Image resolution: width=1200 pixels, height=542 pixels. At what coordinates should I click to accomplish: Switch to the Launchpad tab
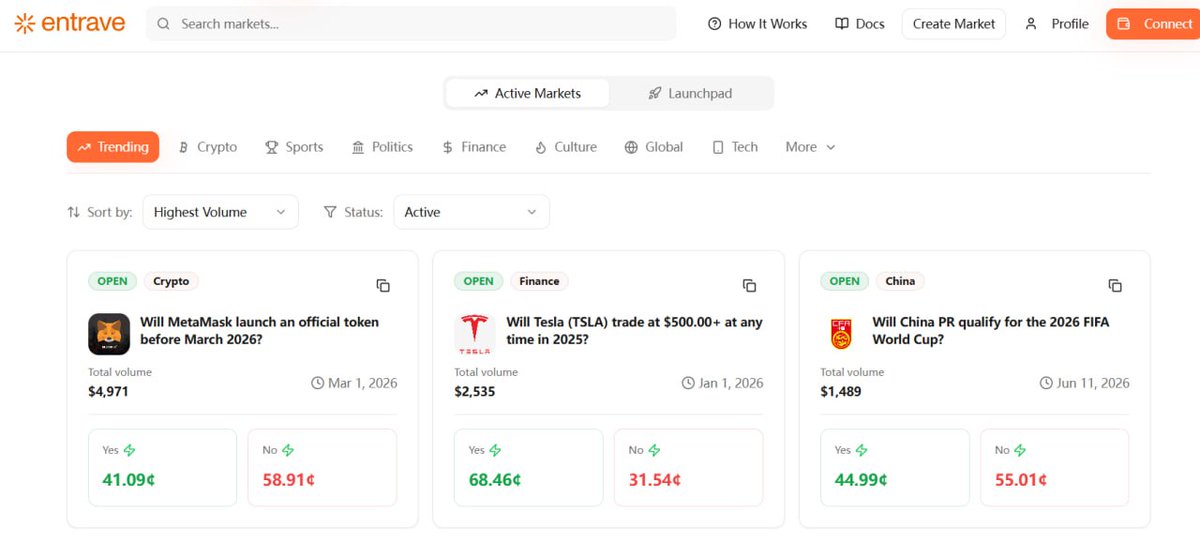pyautogui.click(x=690, y=93)
